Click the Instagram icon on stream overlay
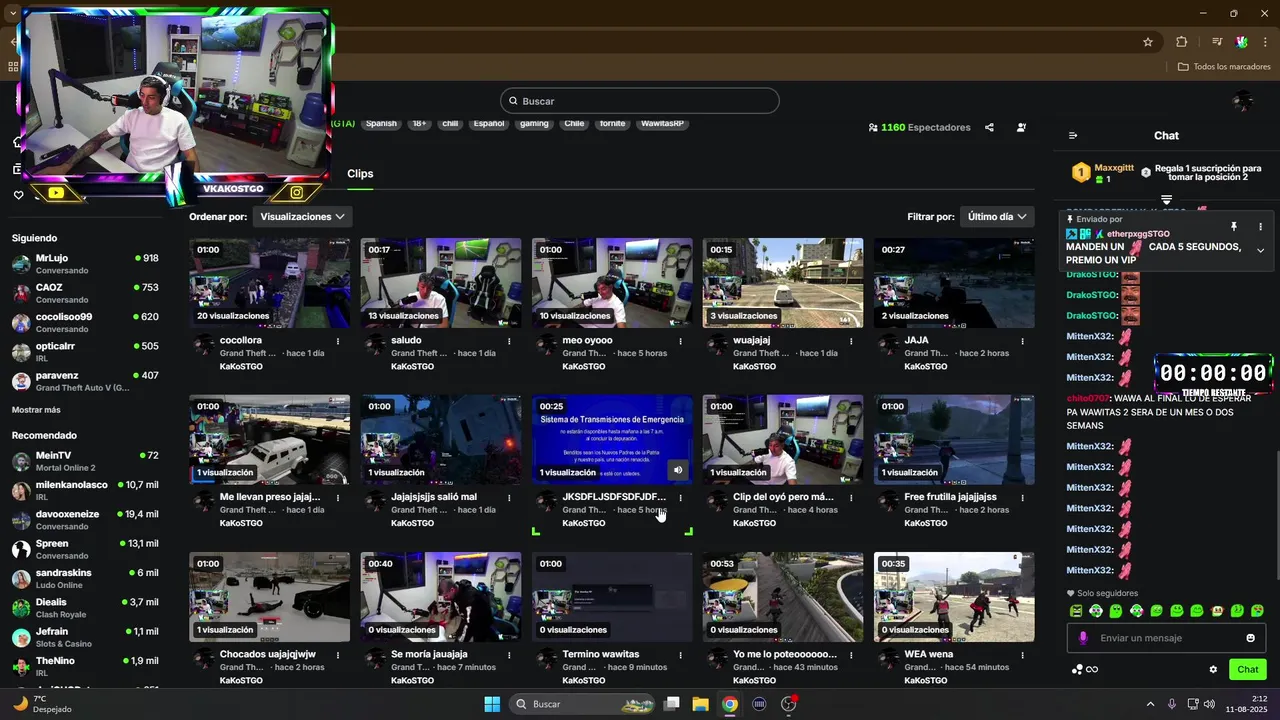This screenshot has width=1280, height=720. pyautogui.click(x=297, y=192)
